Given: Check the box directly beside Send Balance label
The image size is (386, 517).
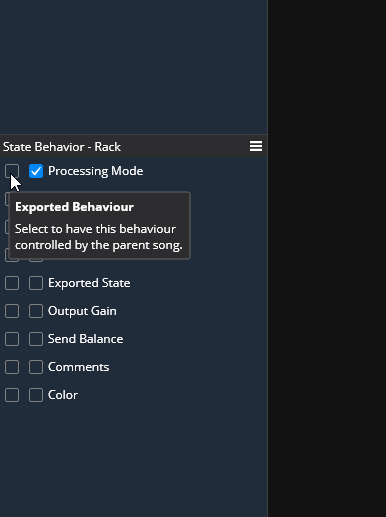Looking at the screenshot, I should tap(36, 339).
